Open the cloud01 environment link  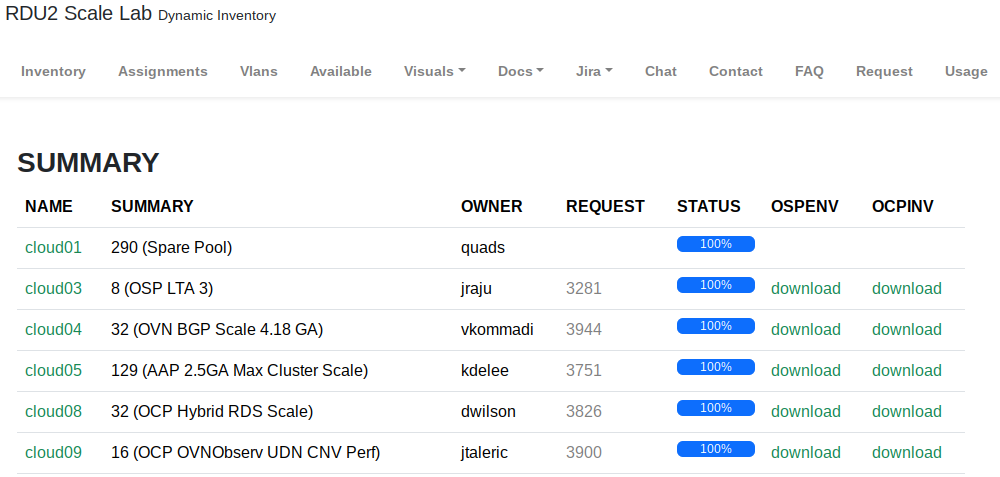53,247
